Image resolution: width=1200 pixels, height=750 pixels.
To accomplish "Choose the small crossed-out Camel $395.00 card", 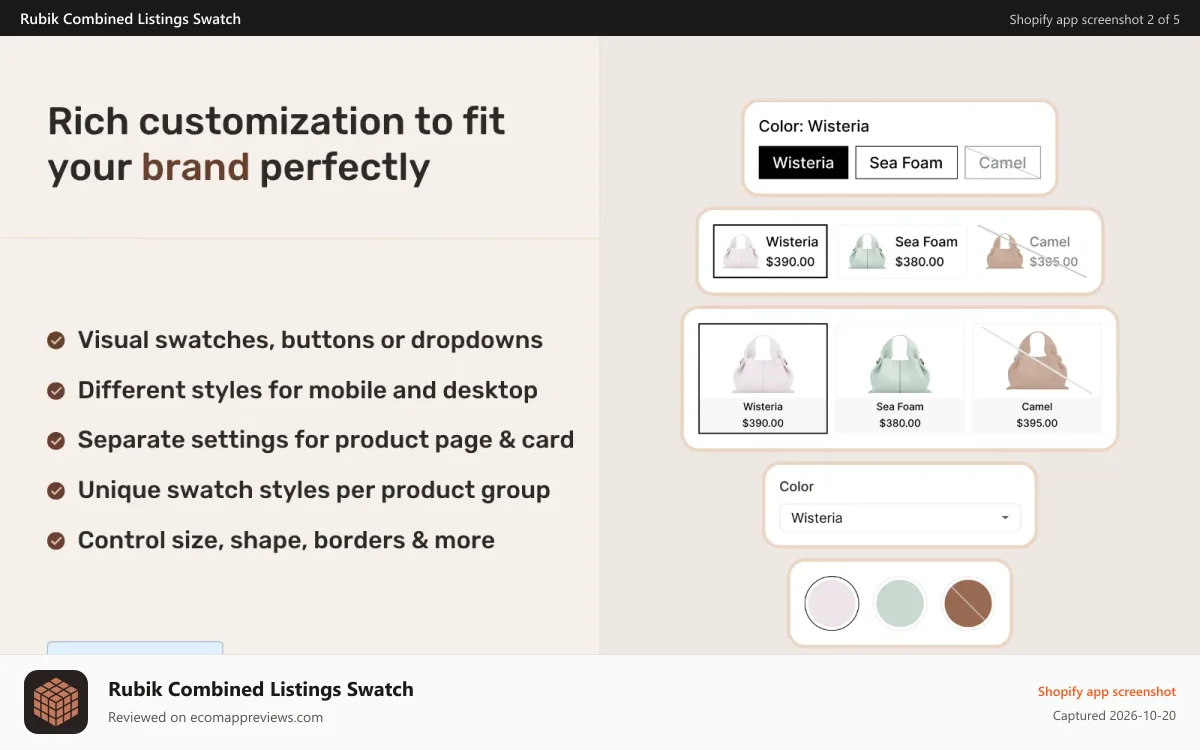I will [x=1030, y=251].
